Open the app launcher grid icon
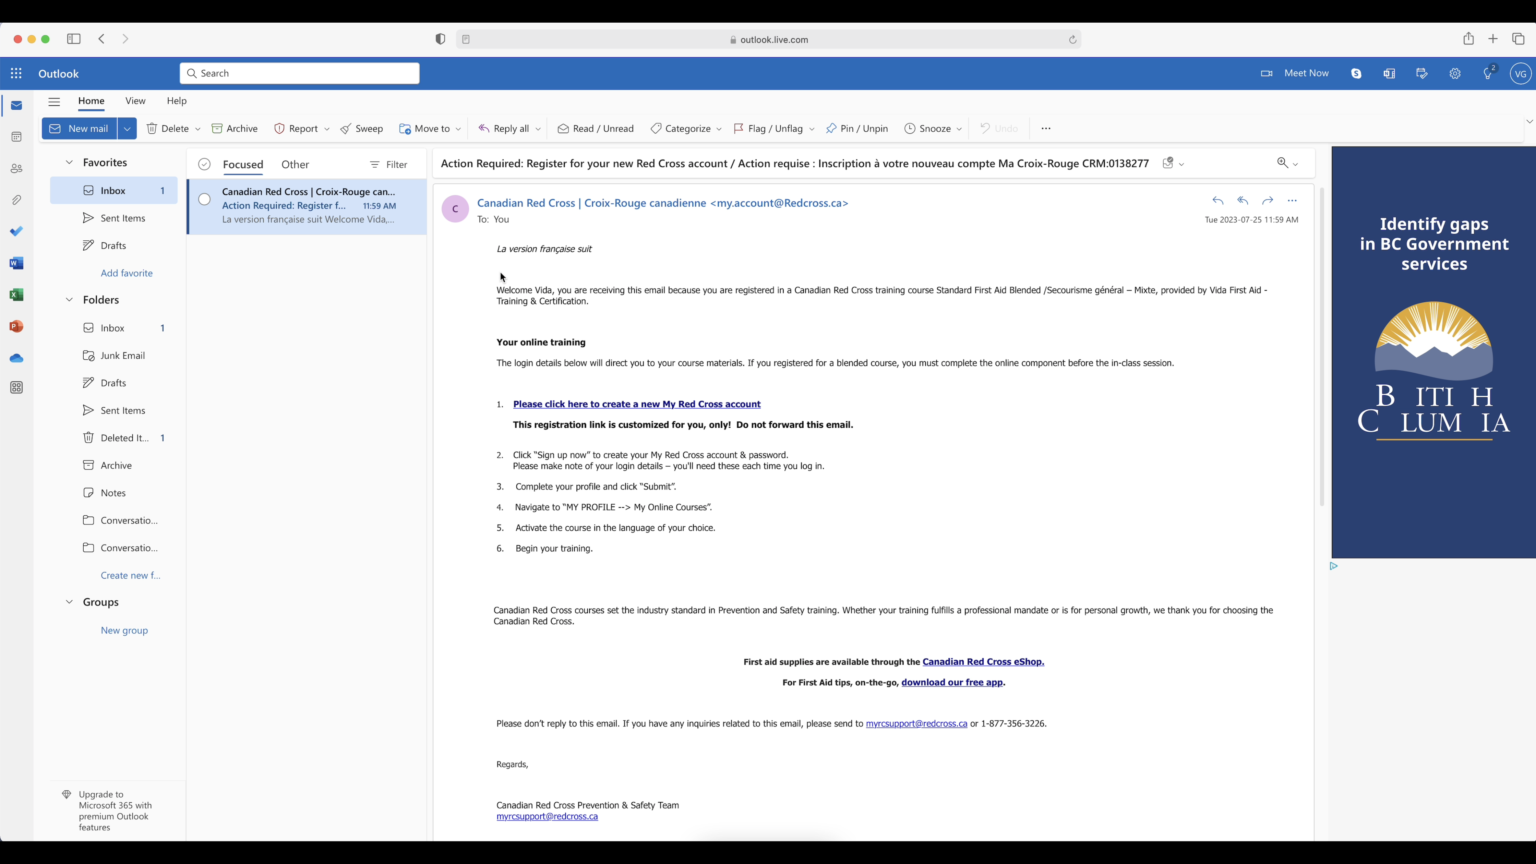This screenshot has height=864, width=1536. point(16,73)
